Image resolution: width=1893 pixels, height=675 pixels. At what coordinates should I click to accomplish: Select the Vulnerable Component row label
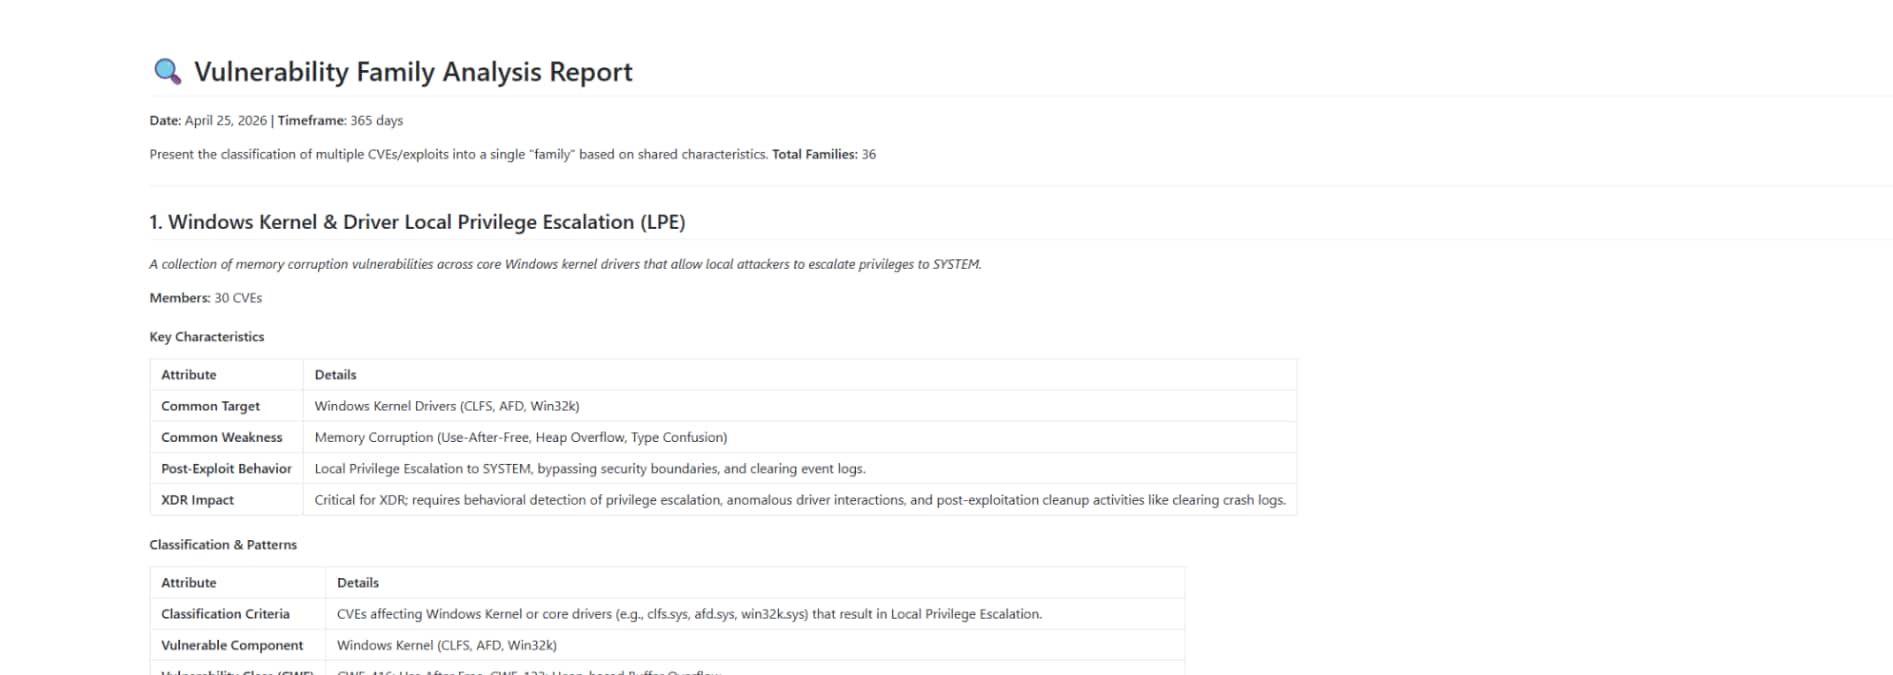point(232,645)
